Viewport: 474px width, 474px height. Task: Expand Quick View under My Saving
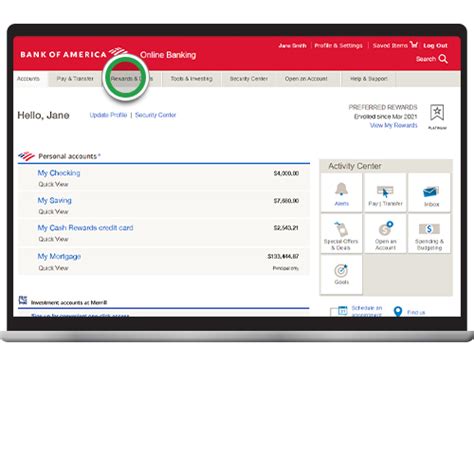pyautogui.click(x=53, y=212)
